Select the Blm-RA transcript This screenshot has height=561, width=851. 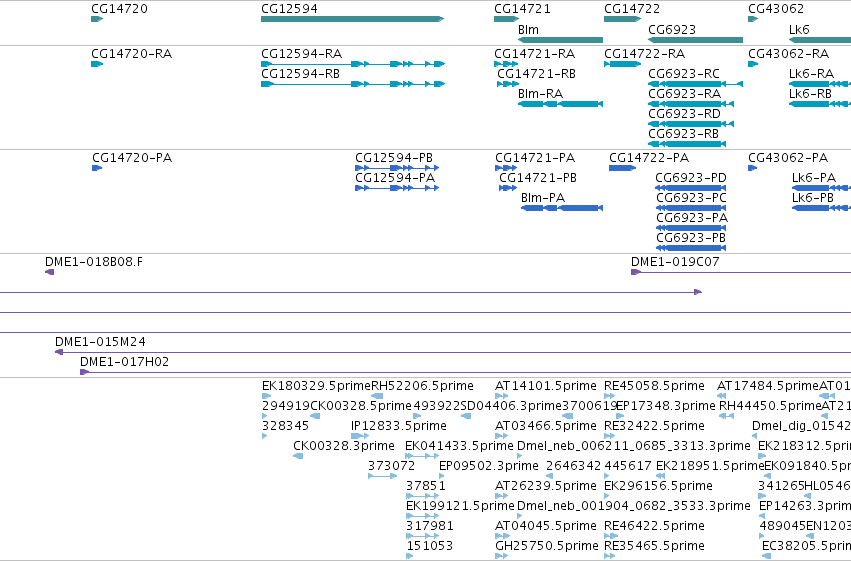click(x=561, y=104)
